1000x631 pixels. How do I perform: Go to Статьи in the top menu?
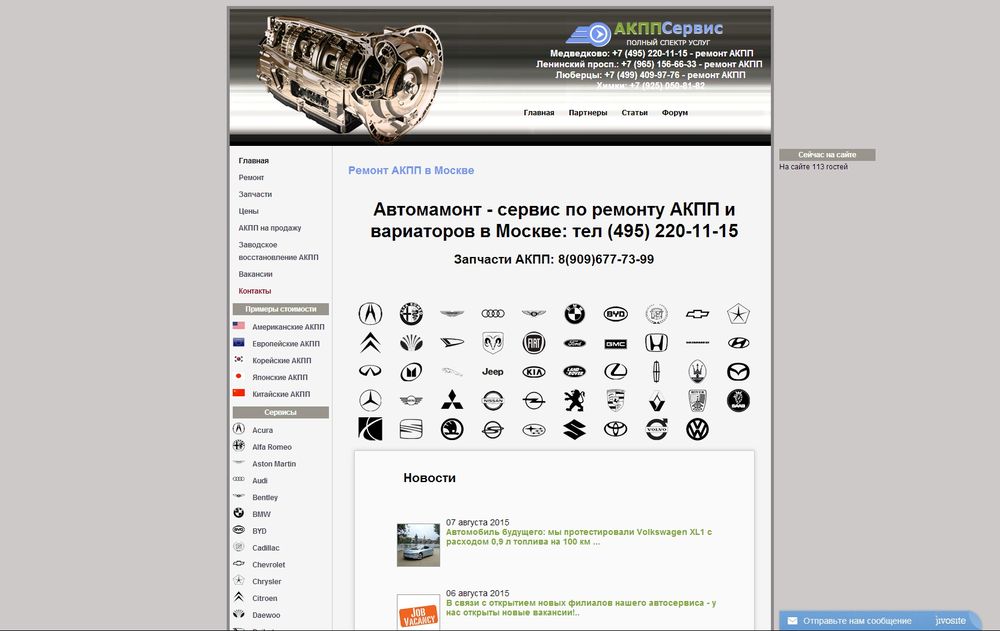634,113
